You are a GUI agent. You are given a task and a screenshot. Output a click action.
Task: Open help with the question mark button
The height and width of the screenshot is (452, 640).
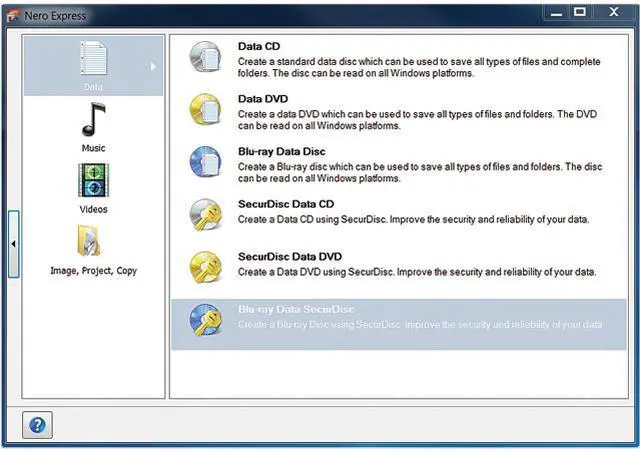click(37, 425)
